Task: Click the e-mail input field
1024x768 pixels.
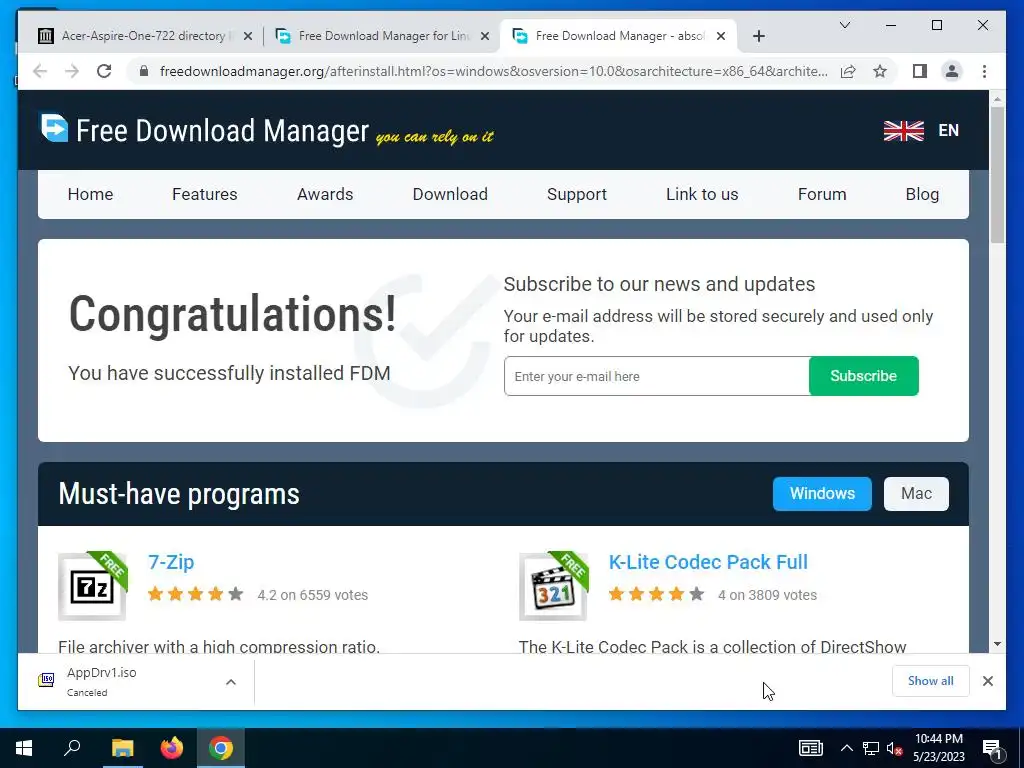Action: [x=656, y=376]
